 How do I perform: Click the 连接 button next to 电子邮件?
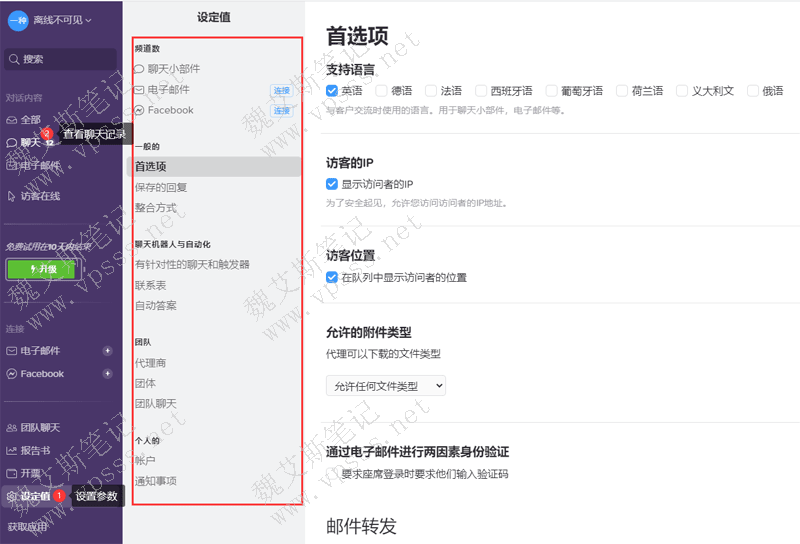(282, 90)
